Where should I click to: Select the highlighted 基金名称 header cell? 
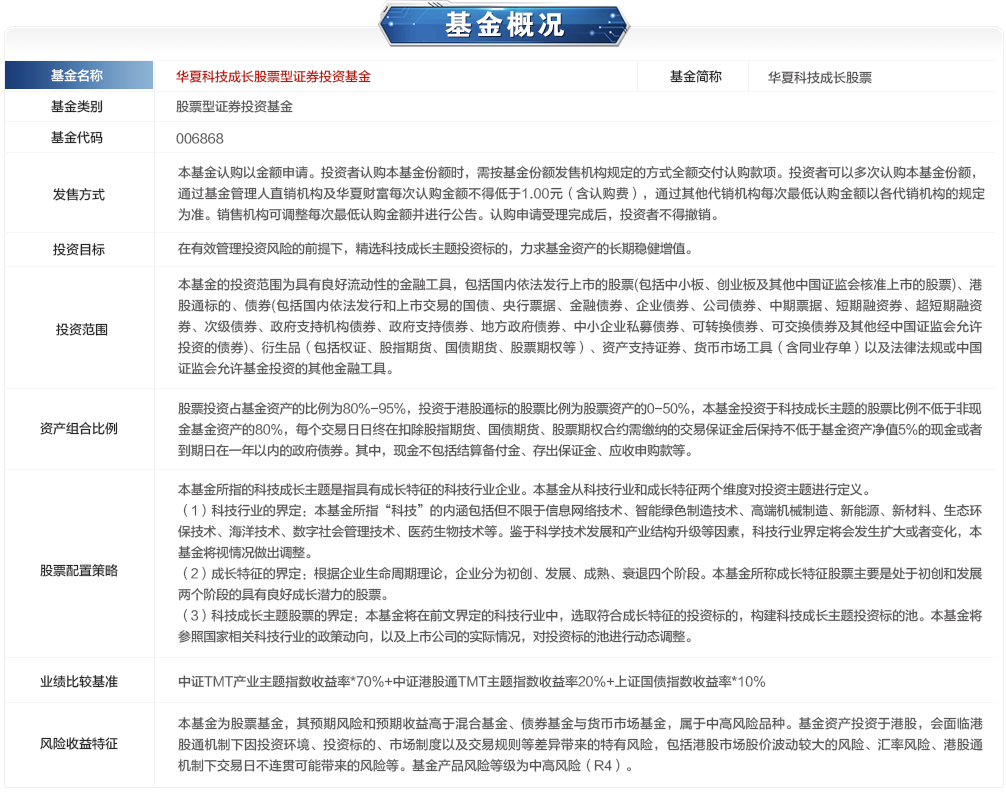[78, 76]
